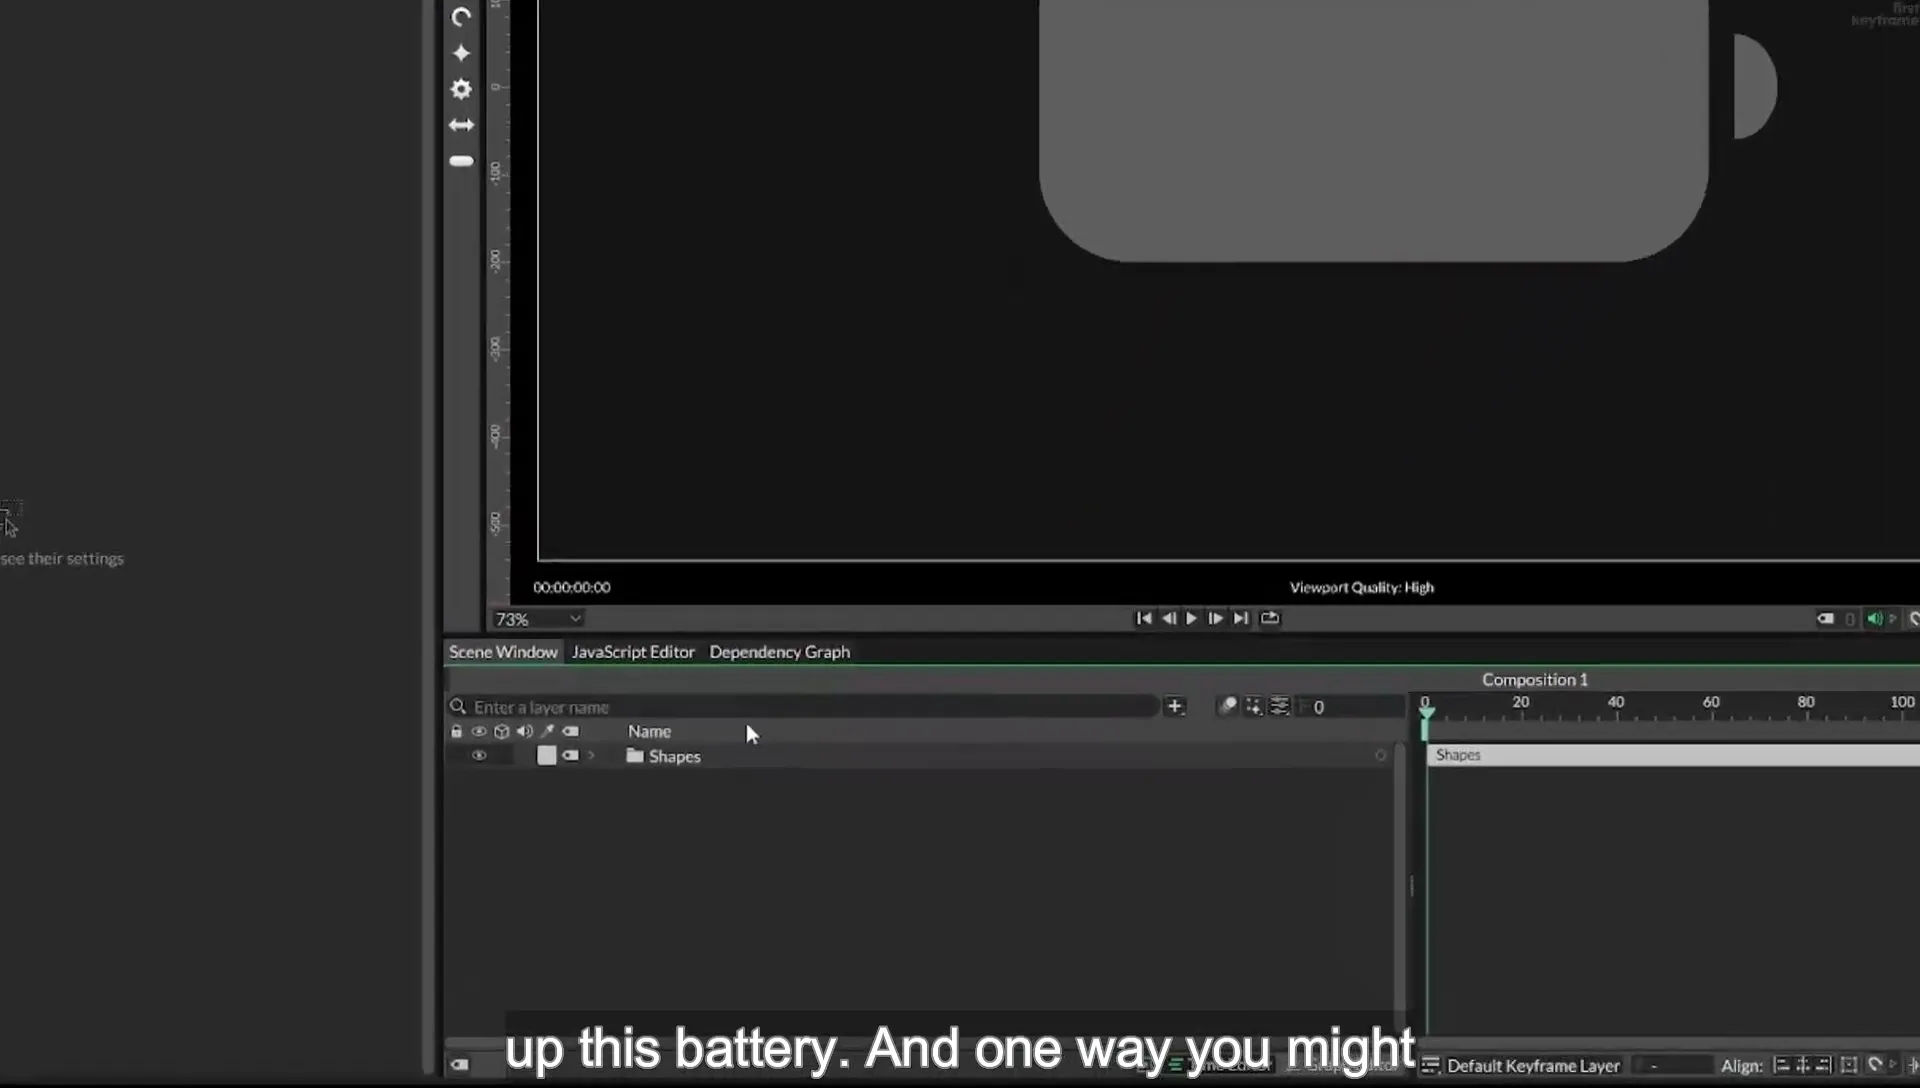Click the star-shaped tool in the viewport toolbar
Viewport: 1920px width, 1088px height.
tap(461, 53)
